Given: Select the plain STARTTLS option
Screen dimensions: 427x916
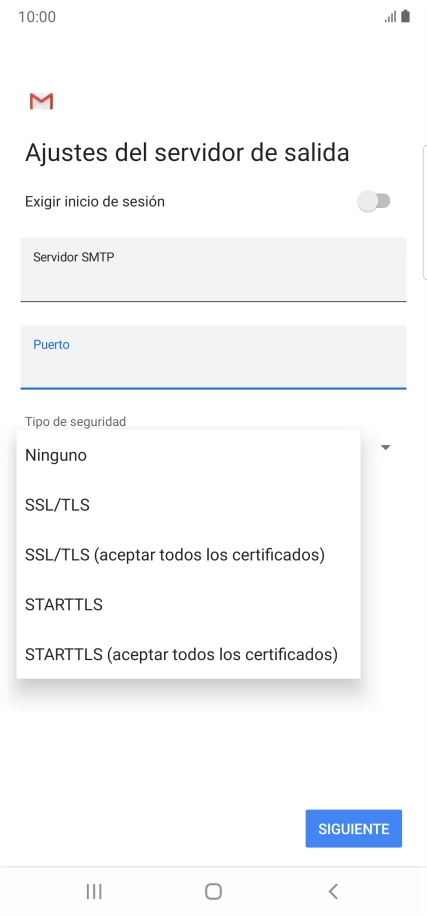Looking at the screenshot, I should point(188,605).
